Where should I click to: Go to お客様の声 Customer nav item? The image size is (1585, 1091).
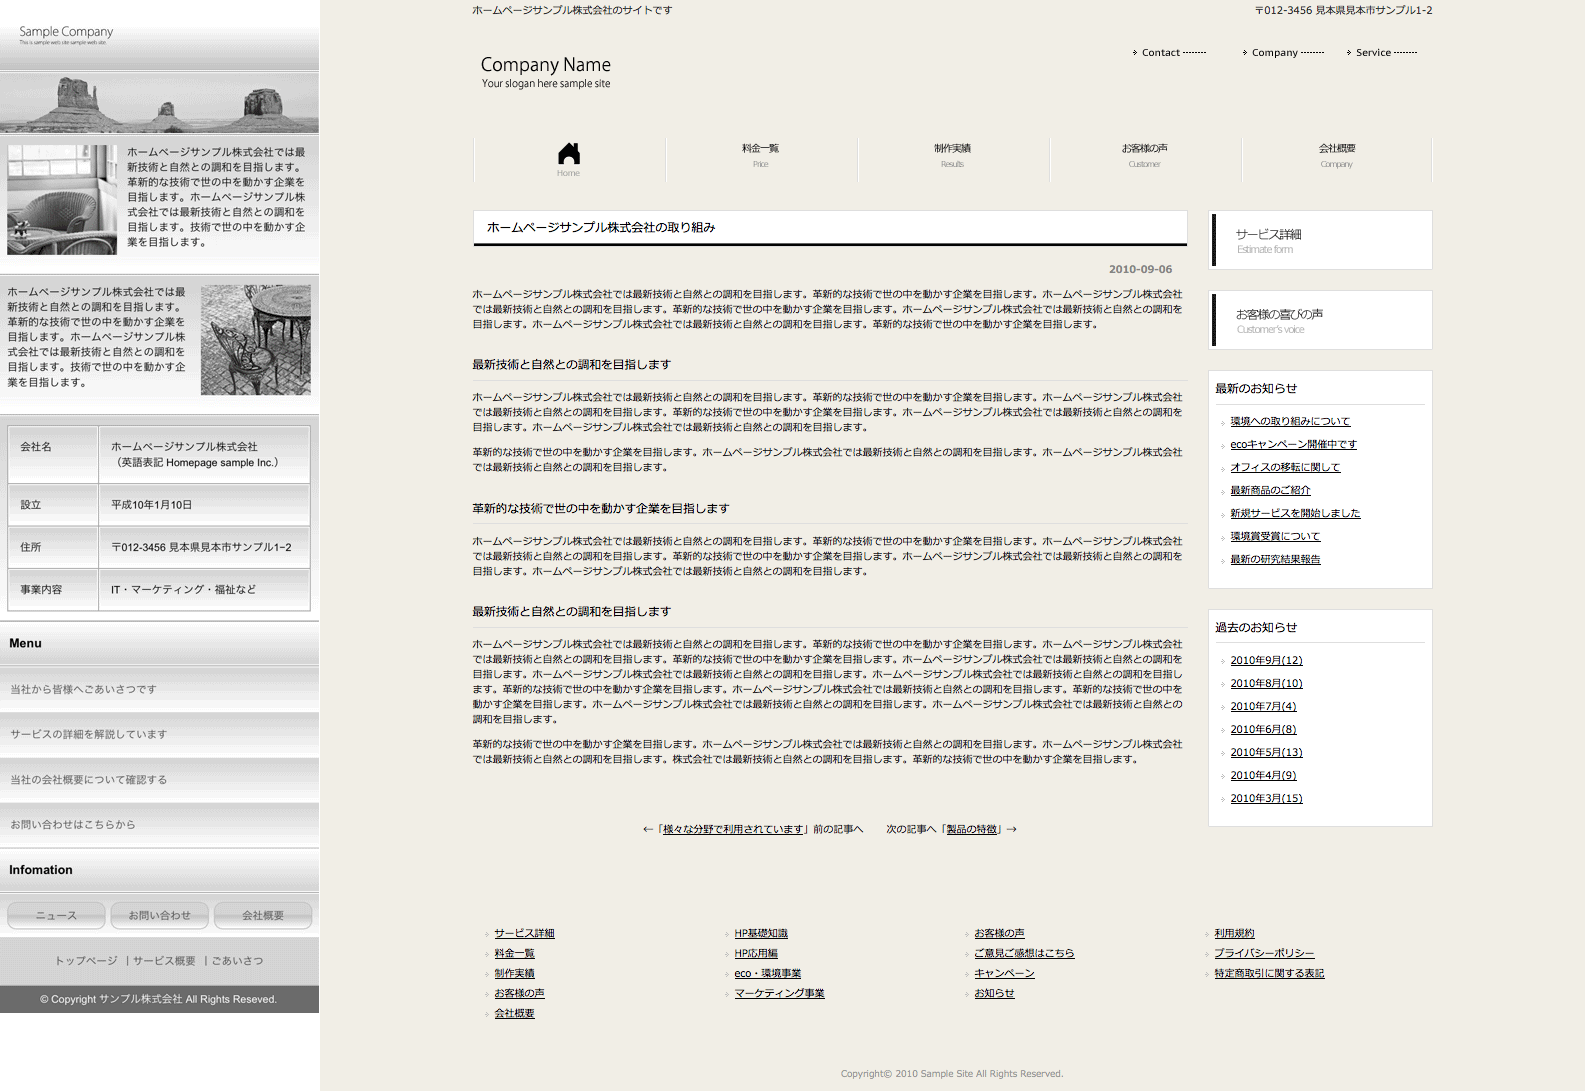pos(1144,155)
